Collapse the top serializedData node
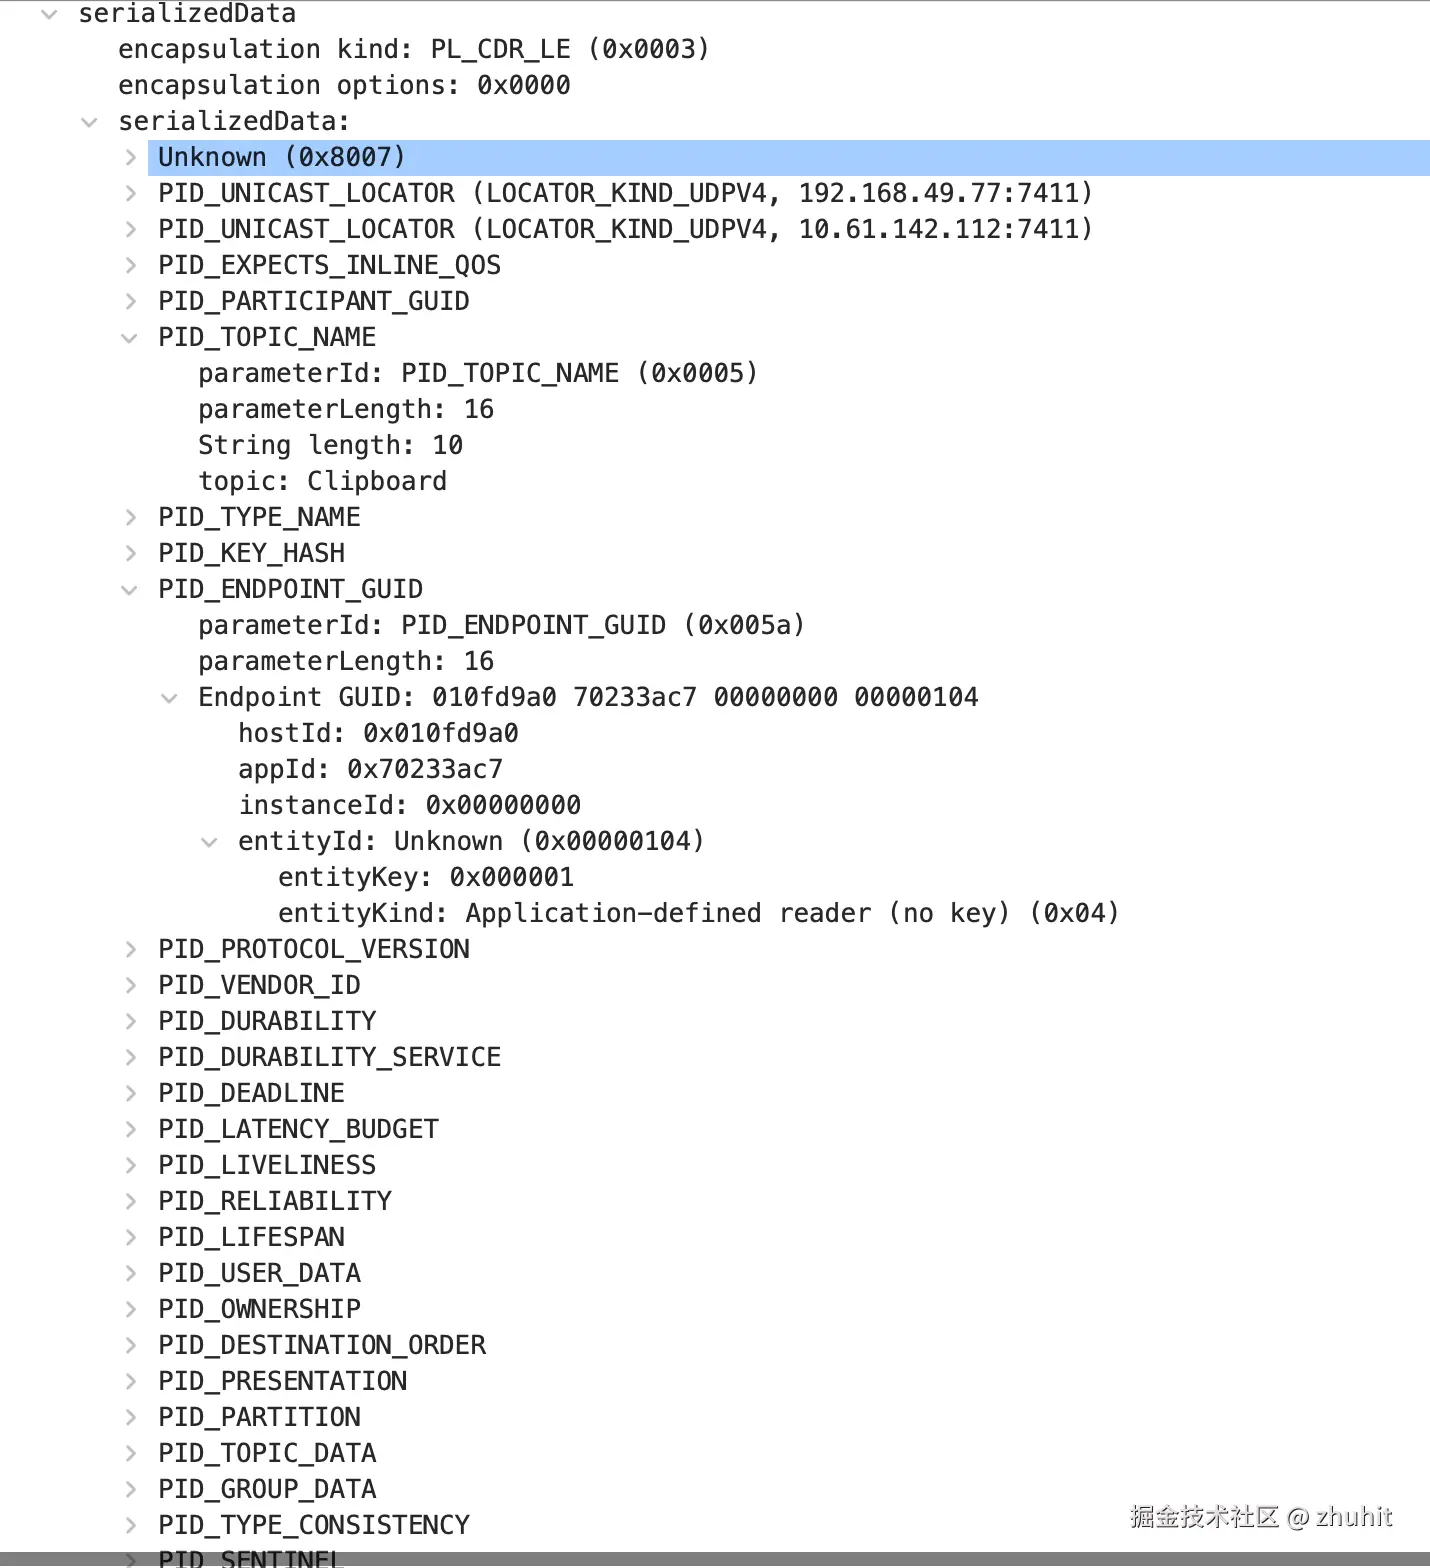The height and width of the screenshot is (1568, 1430). (x=50, y=14)
